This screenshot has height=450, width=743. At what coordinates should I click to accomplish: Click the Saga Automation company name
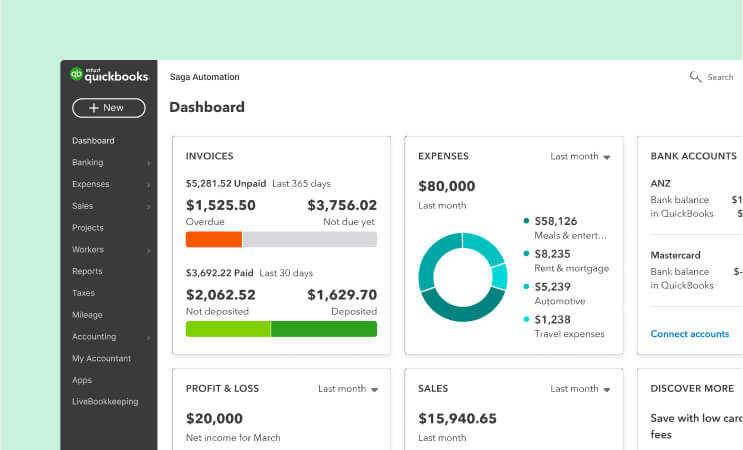[x=205, y=77]
